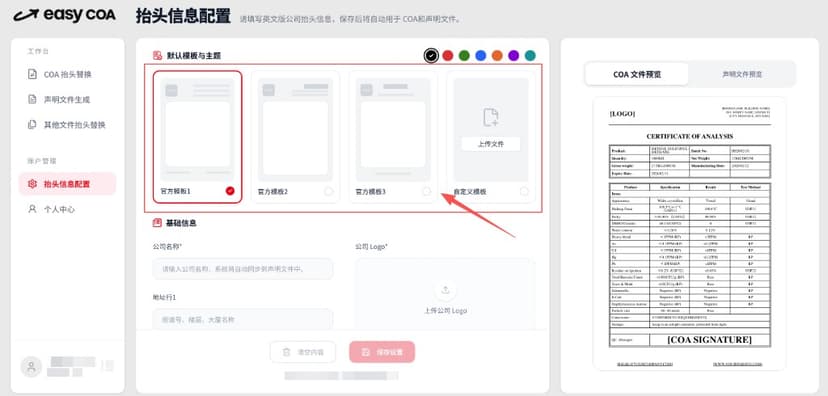Click the 抬头信息配置 page title
The image size is (828, 396).
(183, 16)
